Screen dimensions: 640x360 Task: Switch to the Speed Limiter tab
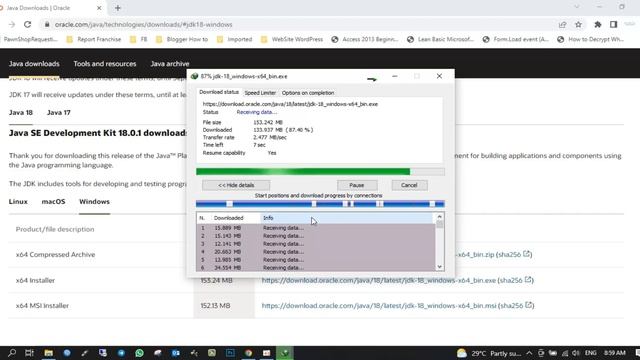(260, 93)
